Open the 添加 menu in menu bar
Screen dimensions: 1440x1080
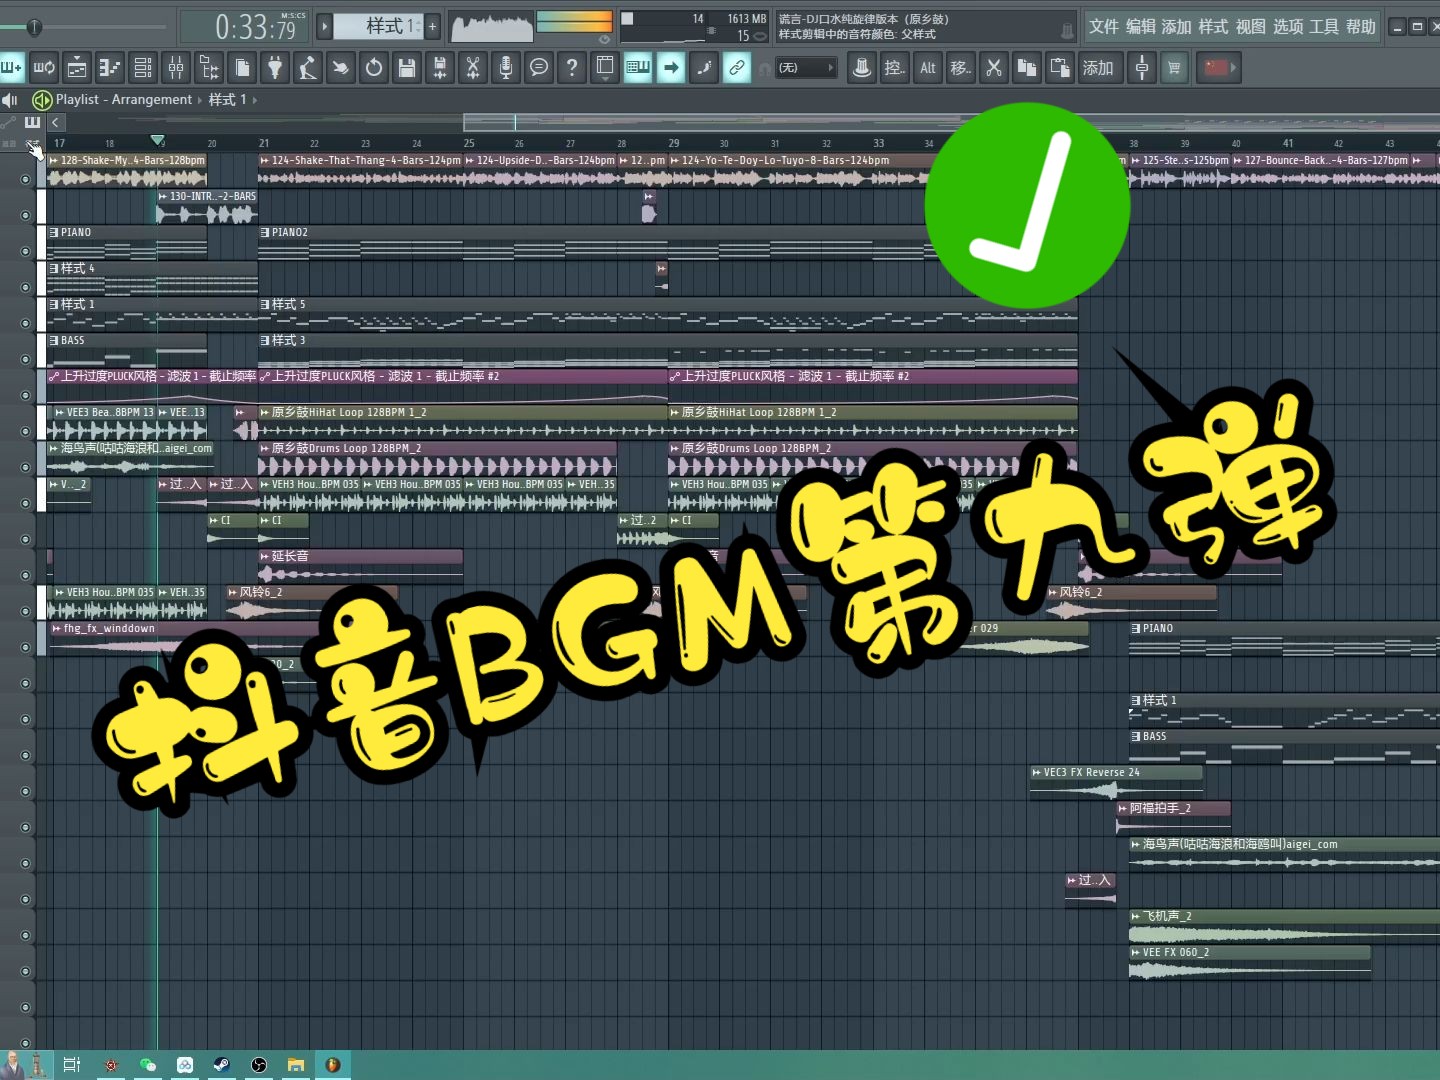click(x=1176, y=26)
